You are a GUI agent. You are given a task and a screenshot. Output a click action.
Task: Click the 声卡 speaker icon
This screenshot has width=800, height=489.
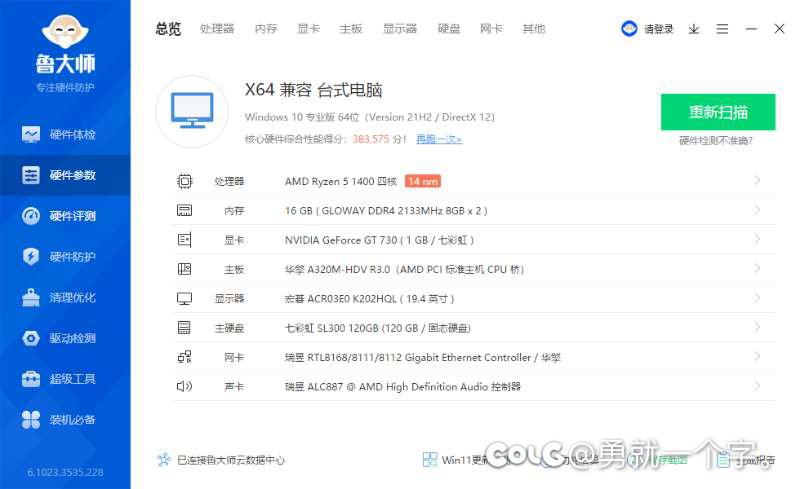185,386
